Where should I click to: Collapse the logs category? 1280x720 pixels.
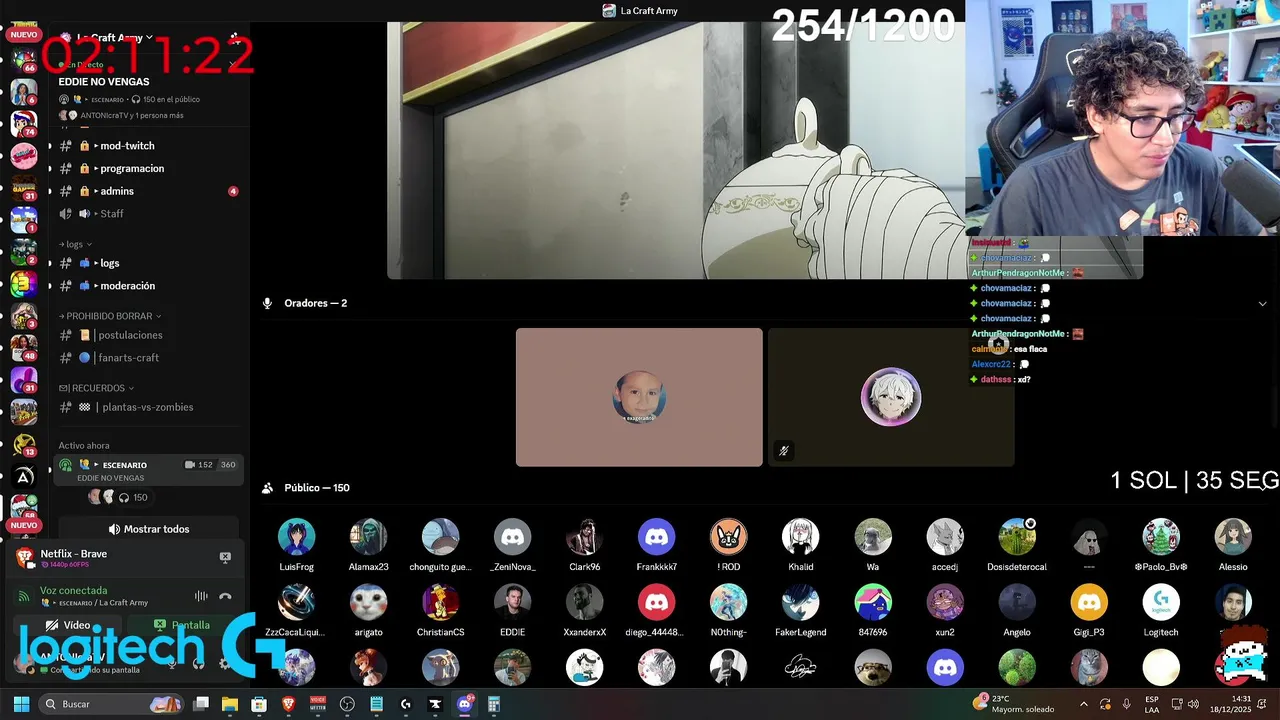75,244
